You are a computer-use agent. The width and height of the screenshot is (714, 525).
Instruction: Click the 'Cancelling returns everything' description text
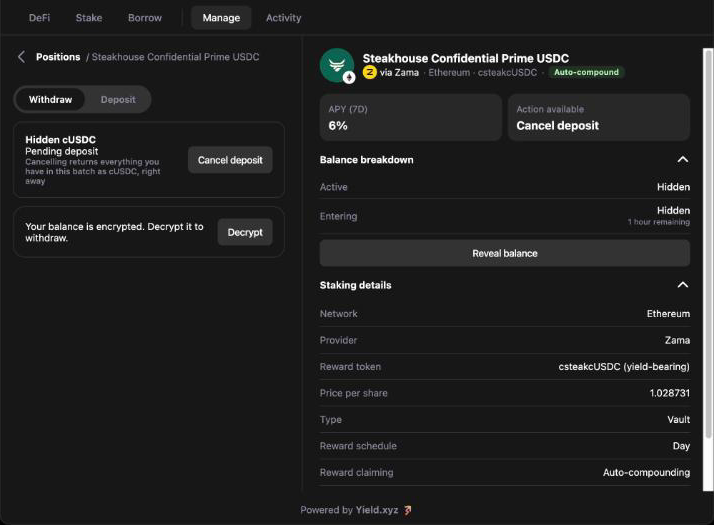click(x=92, y=171)
